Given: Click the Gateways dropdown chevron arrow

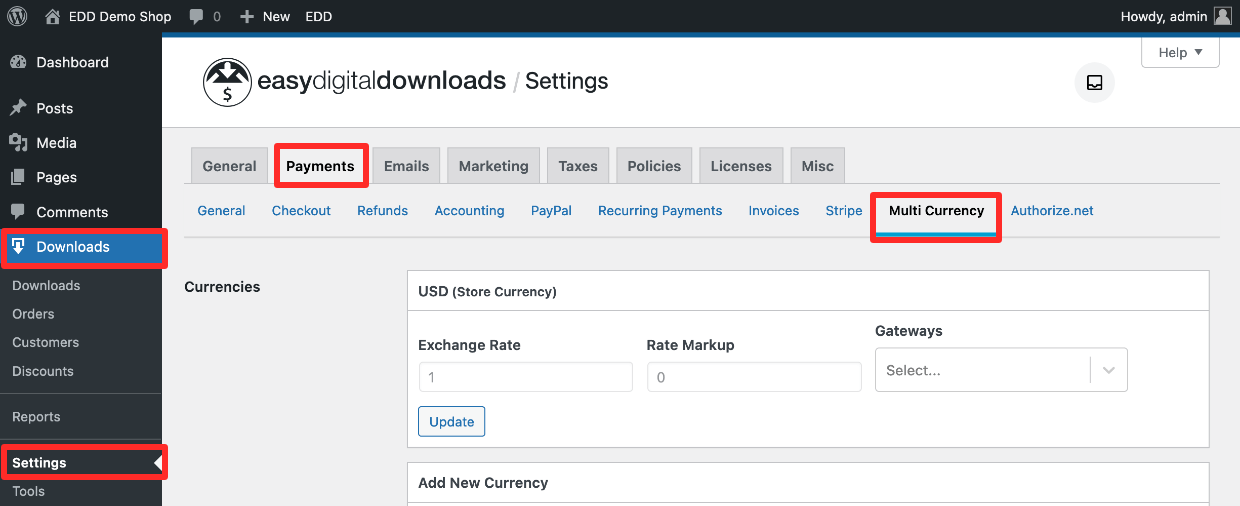Looking at the screenshot, I should pos(1109,370).
